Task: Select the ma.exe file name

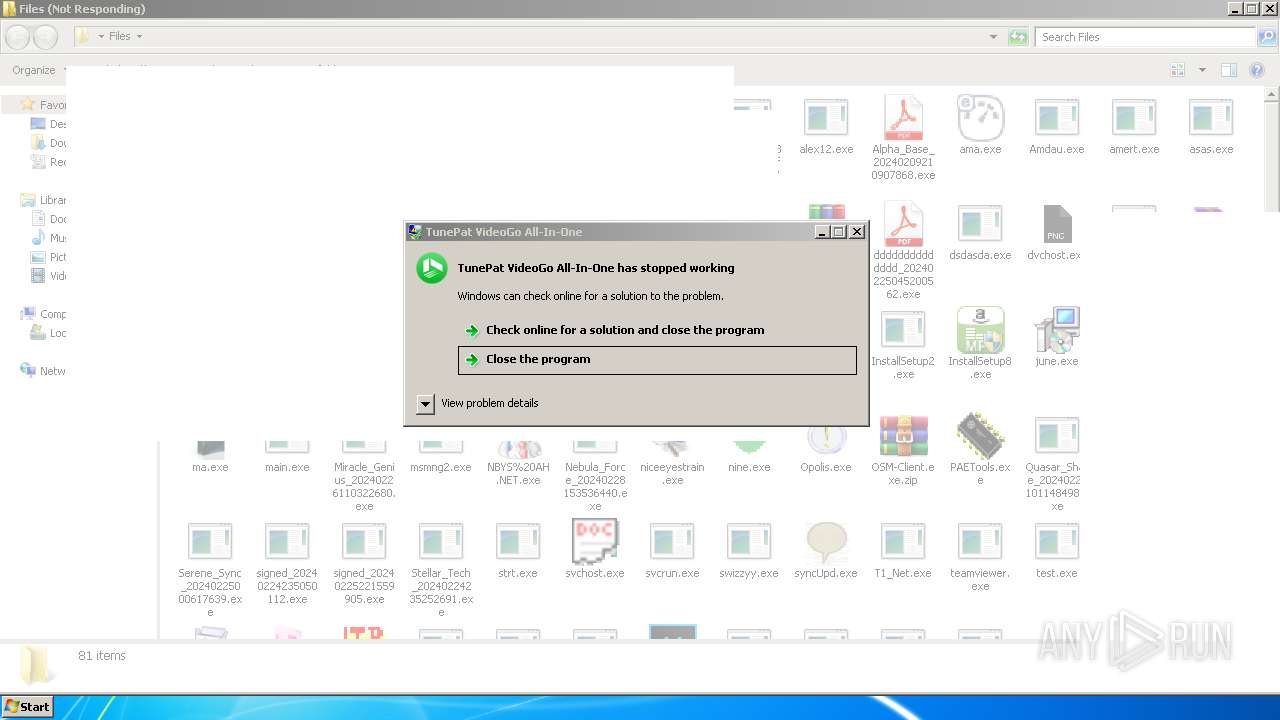Action: pos(210,467)
